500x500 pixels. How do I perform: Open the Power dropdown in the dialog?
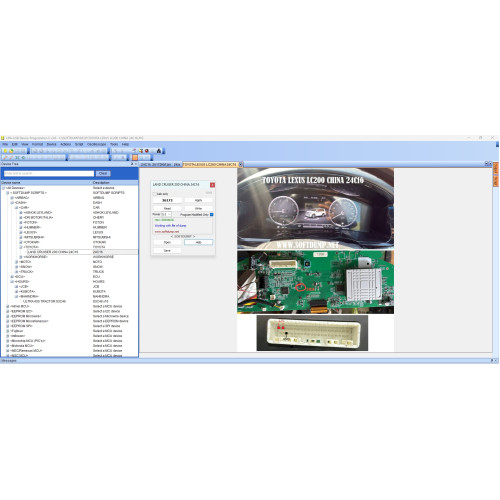166,215
